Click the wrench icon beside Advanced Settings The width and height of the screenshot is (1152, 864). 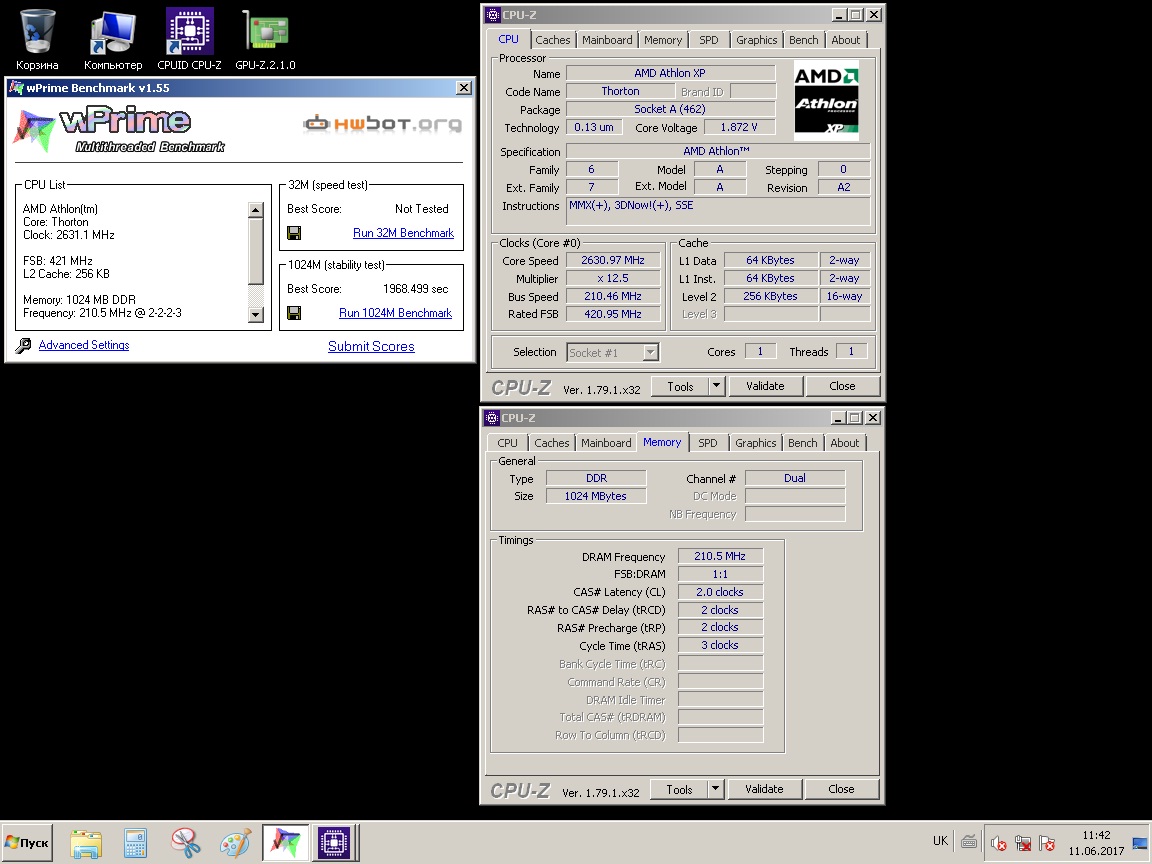pos(24,345)
